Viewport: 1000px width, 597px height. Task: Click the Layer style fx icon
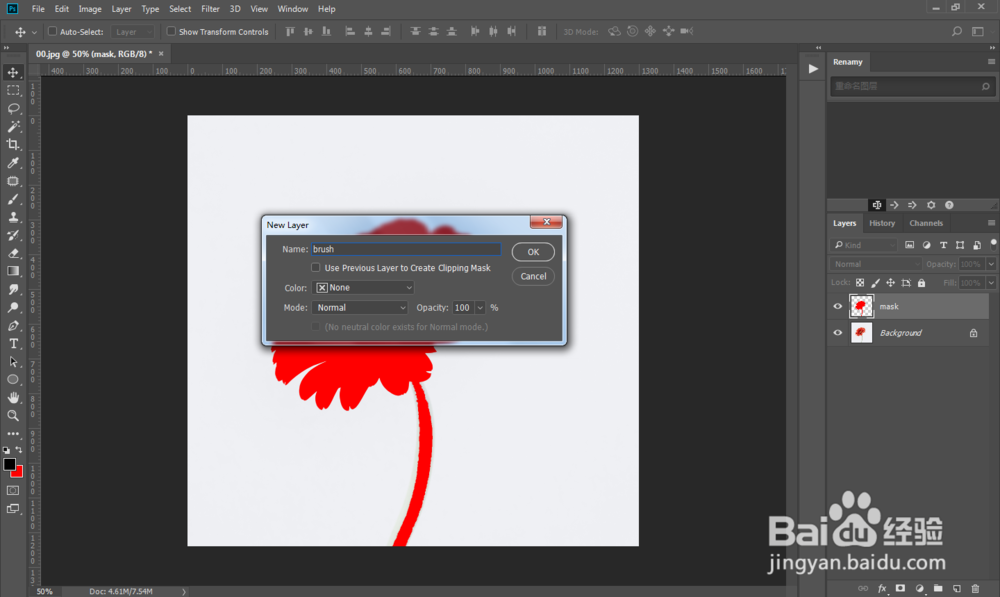tap(882, 588)
